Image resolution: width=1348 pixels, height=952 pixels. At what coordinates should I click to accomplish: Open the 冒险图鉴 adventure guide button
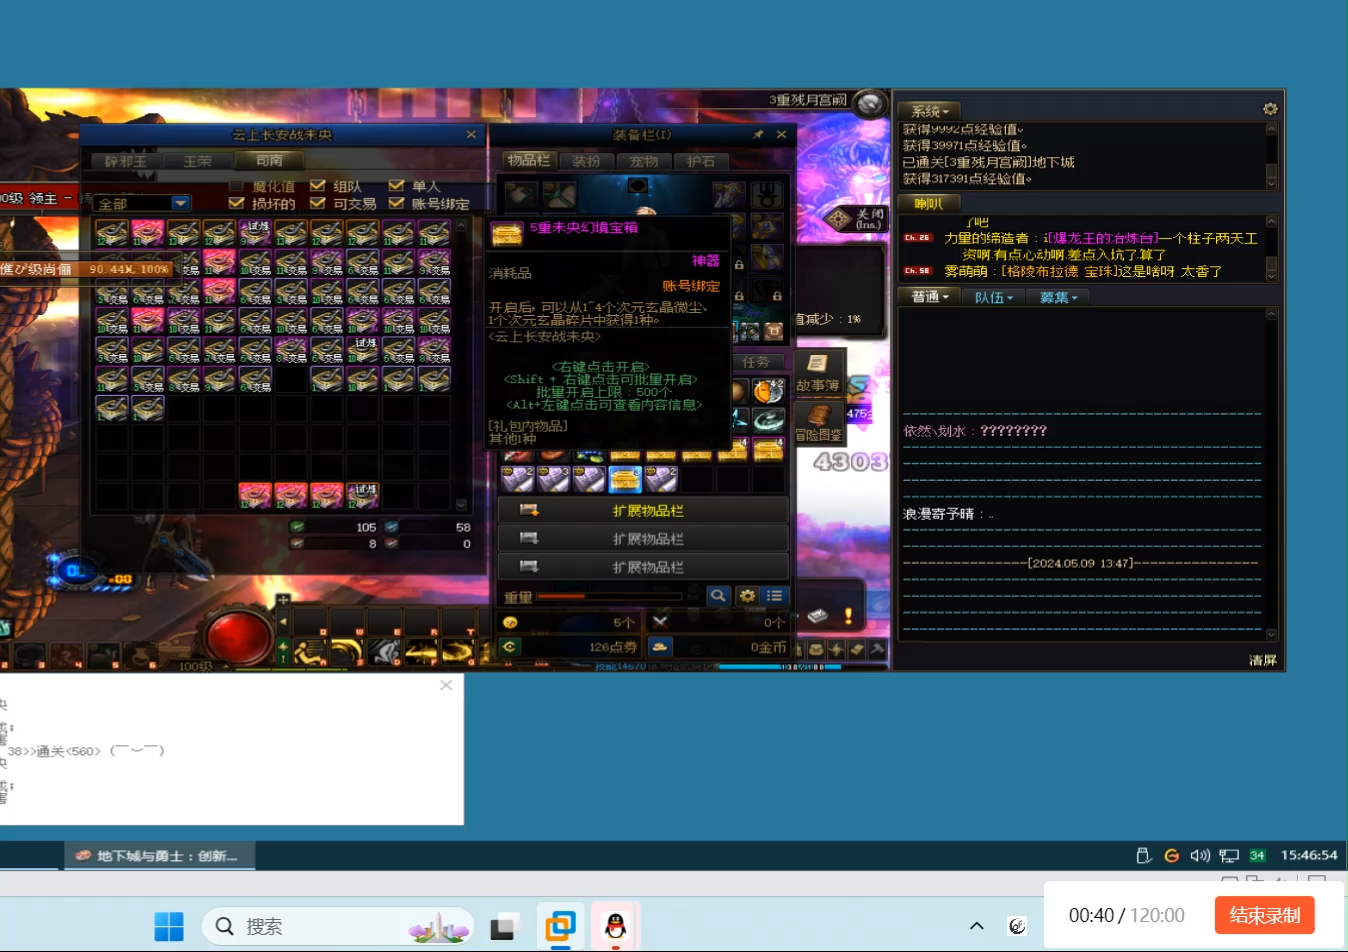pos(819,422)
